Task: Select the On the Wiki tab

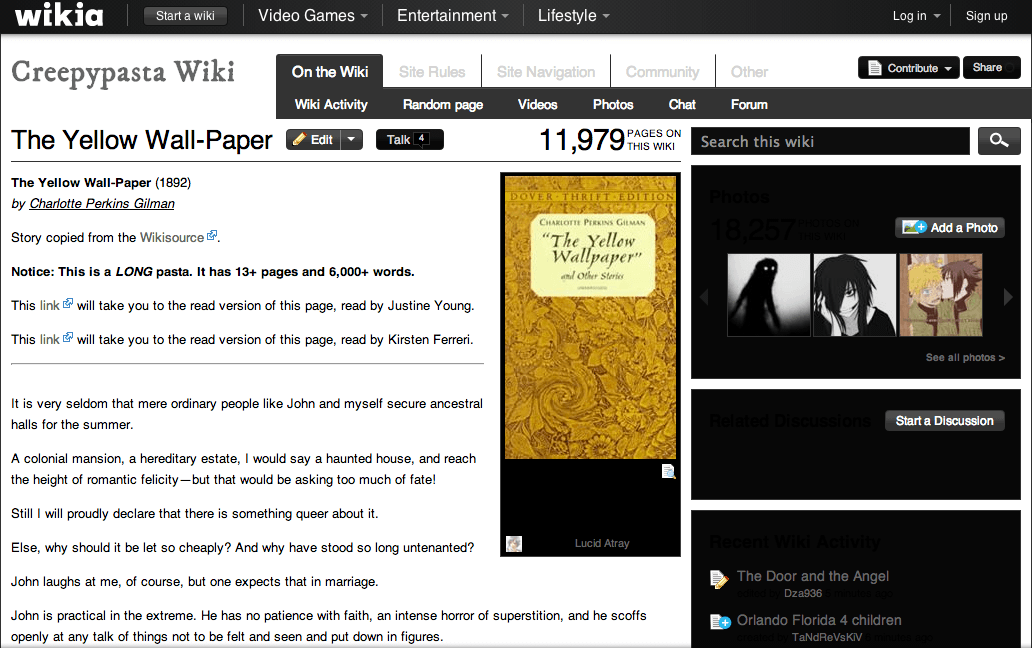Action: 330,72
